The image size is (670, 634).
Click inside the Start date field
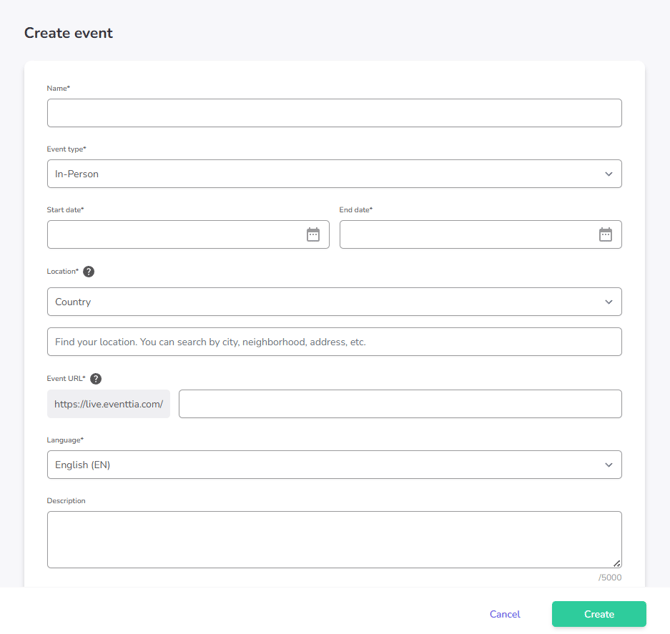click(x=175, y=234)
